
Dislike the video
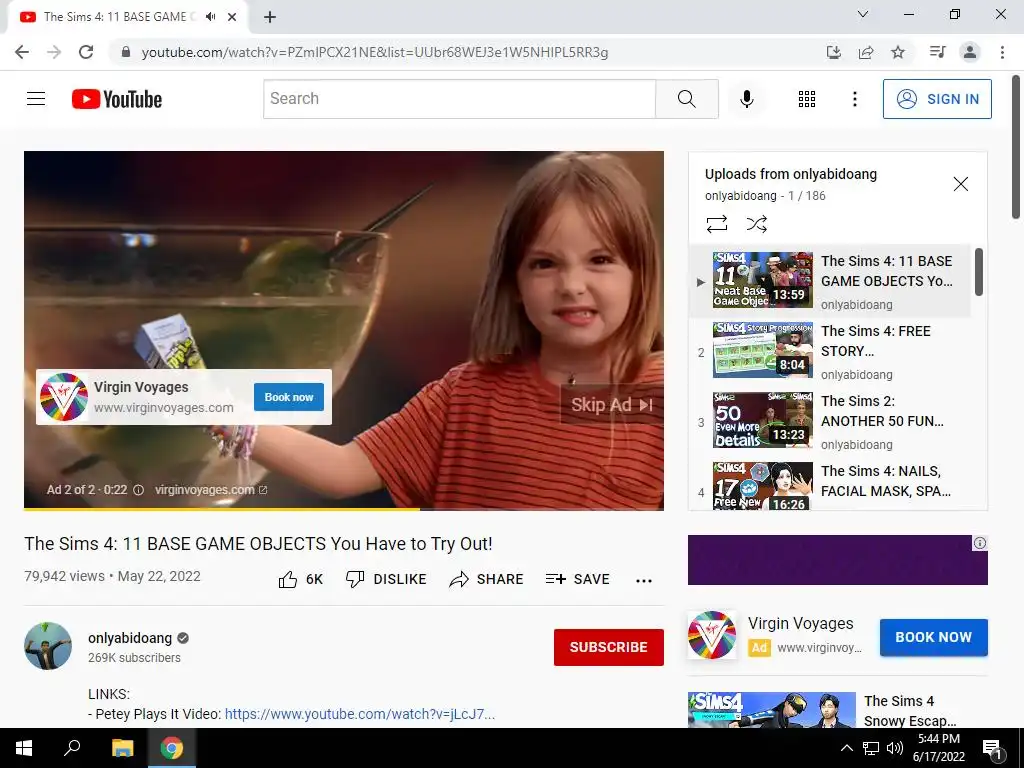click(386, 579)
